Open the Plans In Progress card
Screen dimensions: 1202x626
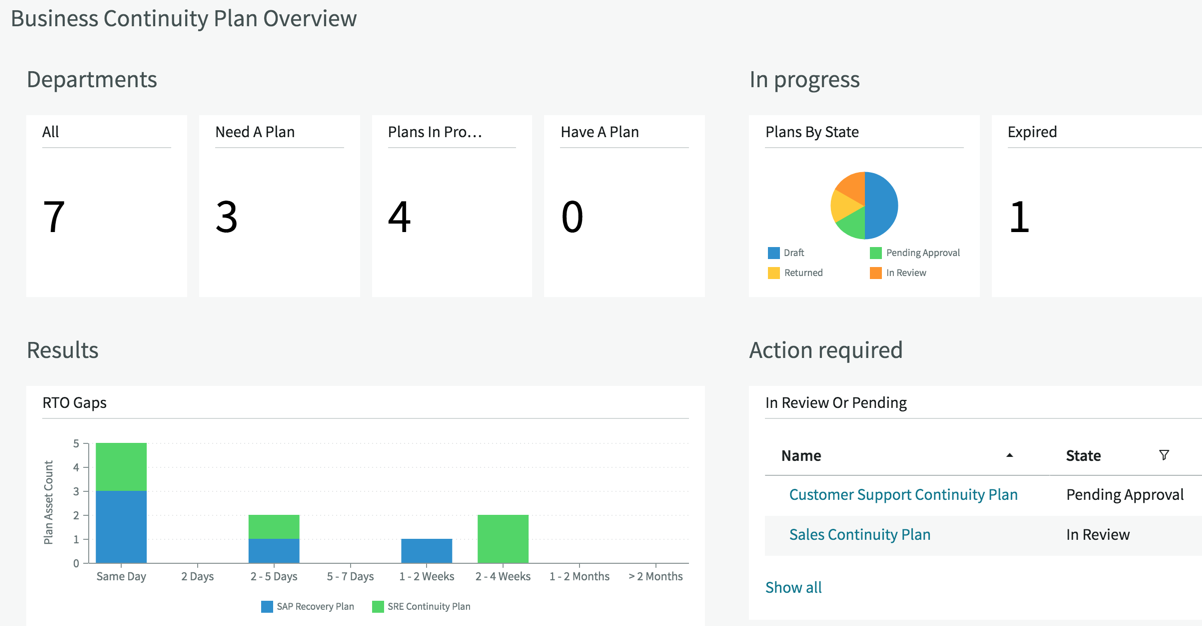[x=452, y=206]
